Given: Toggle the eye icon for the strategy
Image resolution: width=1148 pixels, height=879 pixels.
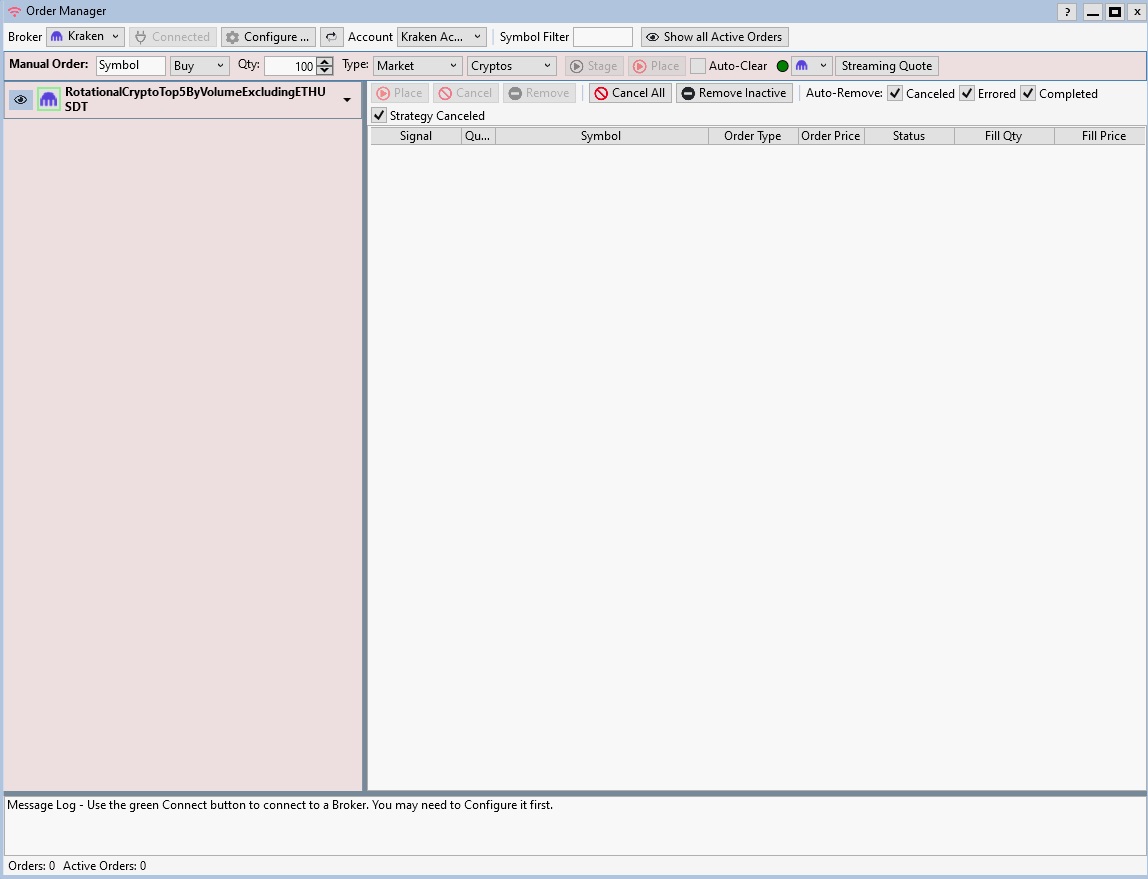Looking at the screenshot, I should click(x=21, y=99).
